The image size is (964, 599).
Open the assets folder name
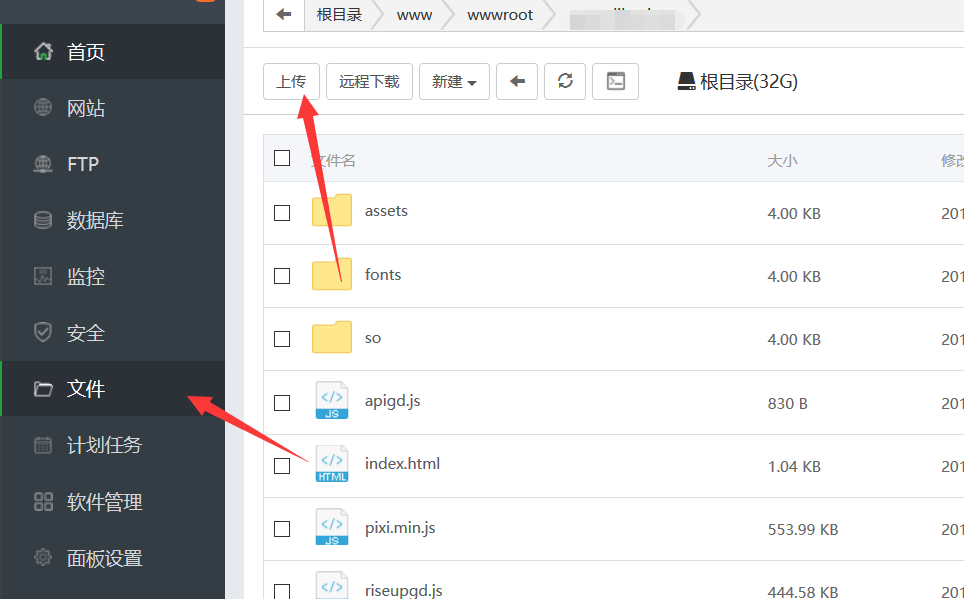386,211
